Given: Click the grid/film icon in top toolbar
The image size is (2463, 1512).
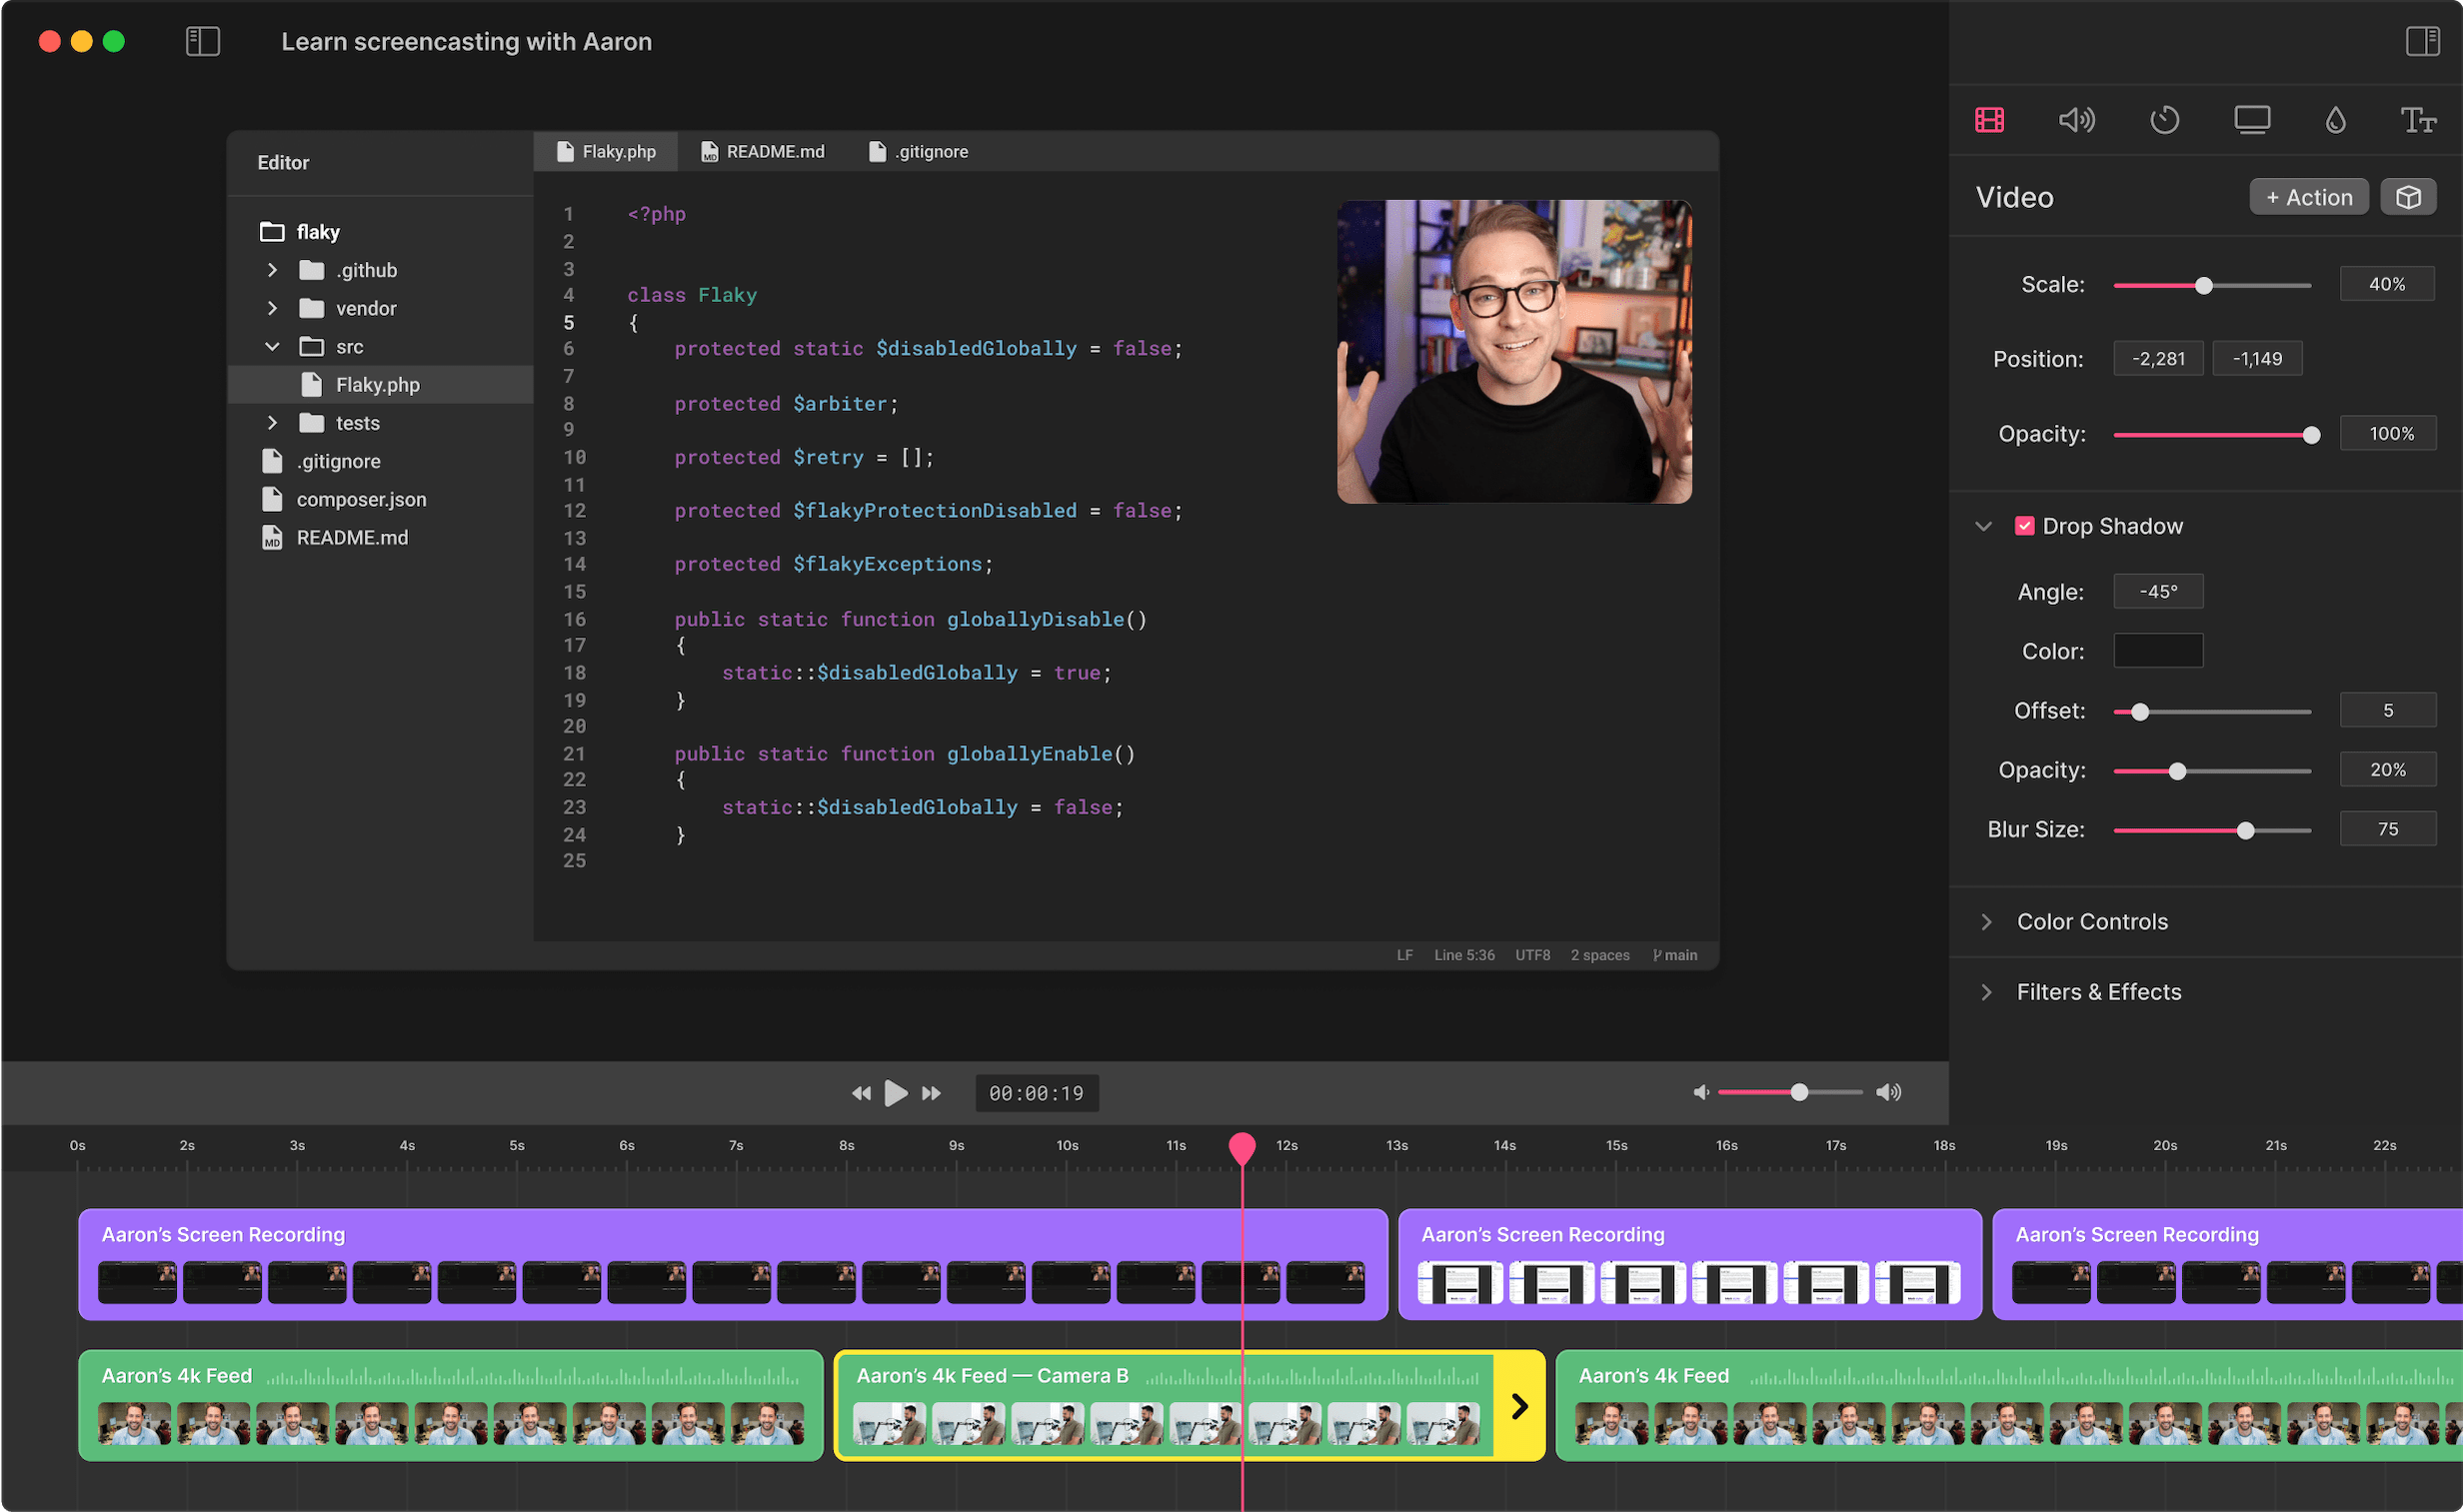Looking at the screenshot, I should 1991,118.
